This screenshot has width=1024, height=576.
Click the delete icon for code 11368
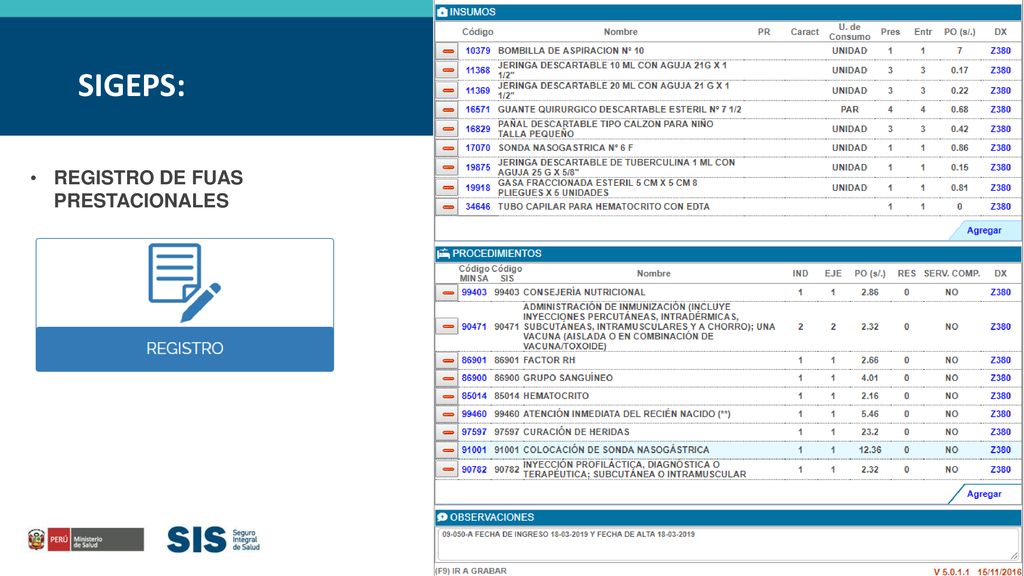click(447, 70)
